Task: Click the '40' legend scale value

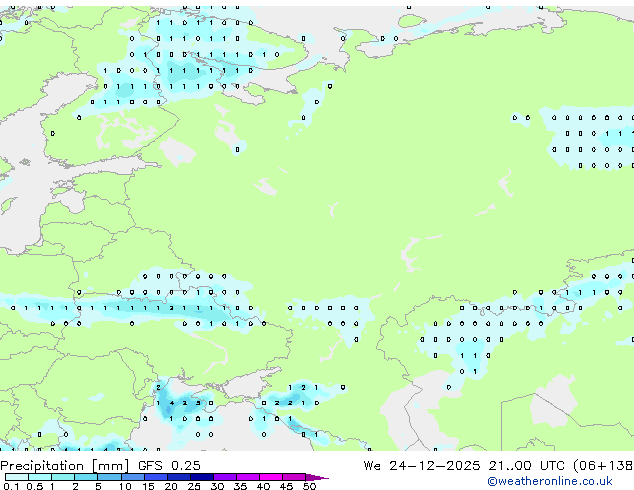Action: pyautogui.click(x=263, y=486)
